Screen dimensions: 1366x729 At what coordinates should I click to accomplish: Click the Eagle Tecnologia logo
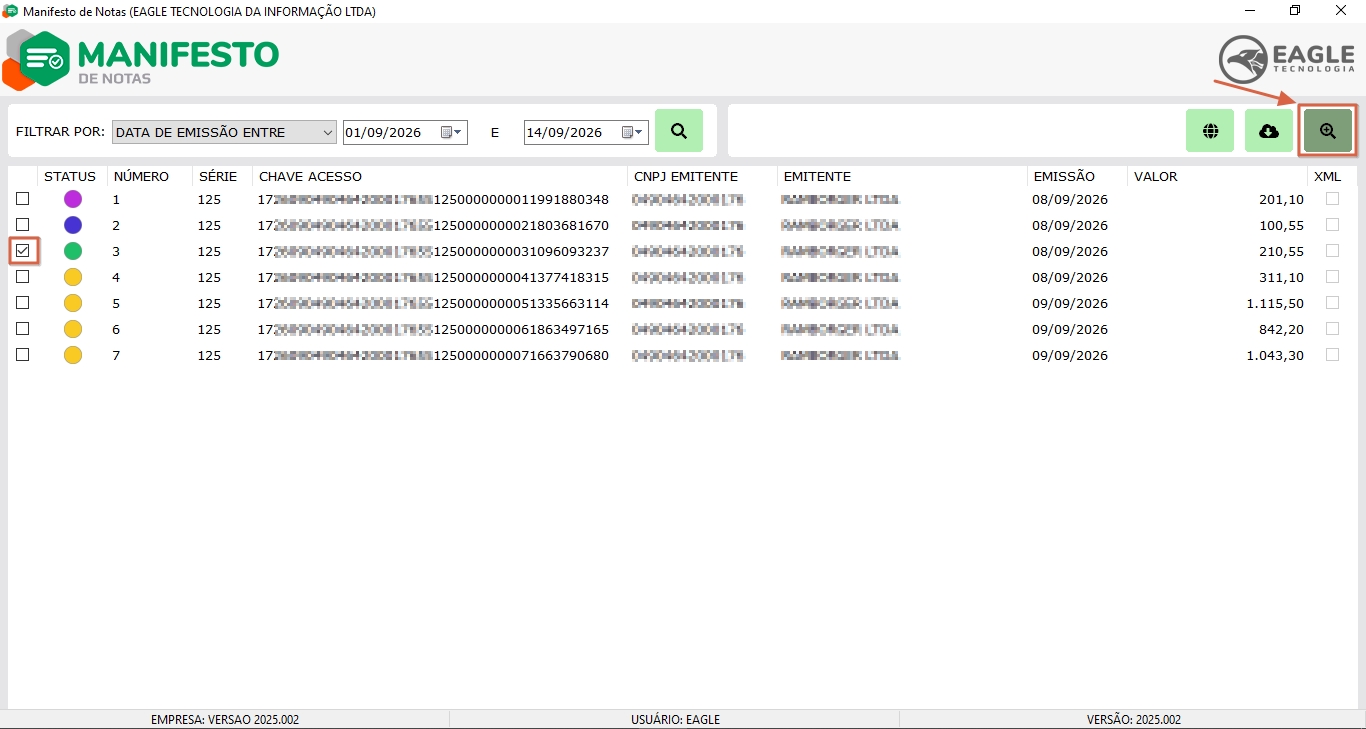1286,58
